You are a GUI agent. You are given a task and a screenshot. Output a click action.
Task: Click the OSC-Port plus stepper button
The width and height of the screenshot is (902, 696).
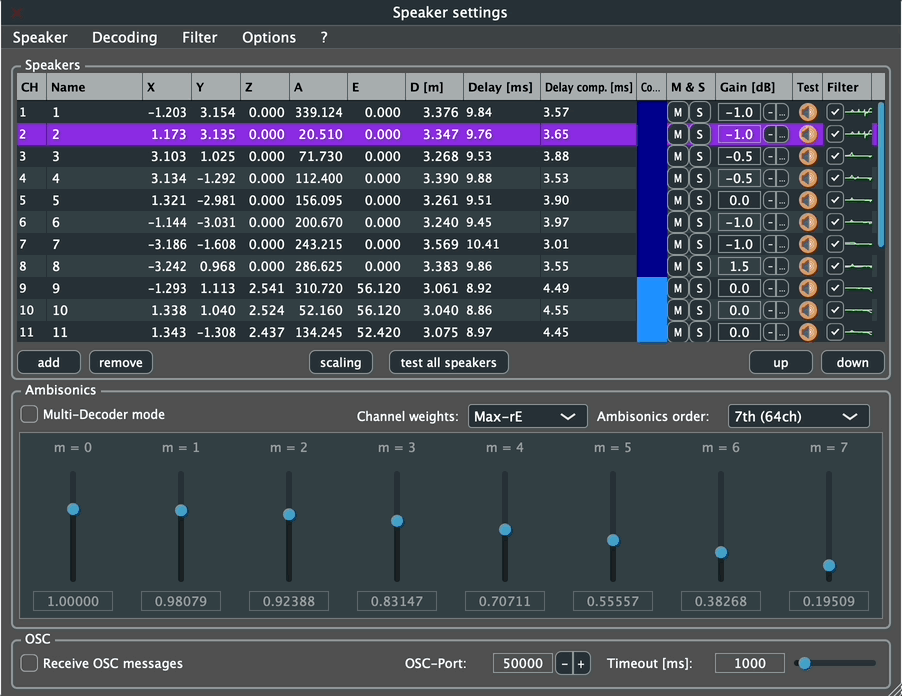[581, 663]
